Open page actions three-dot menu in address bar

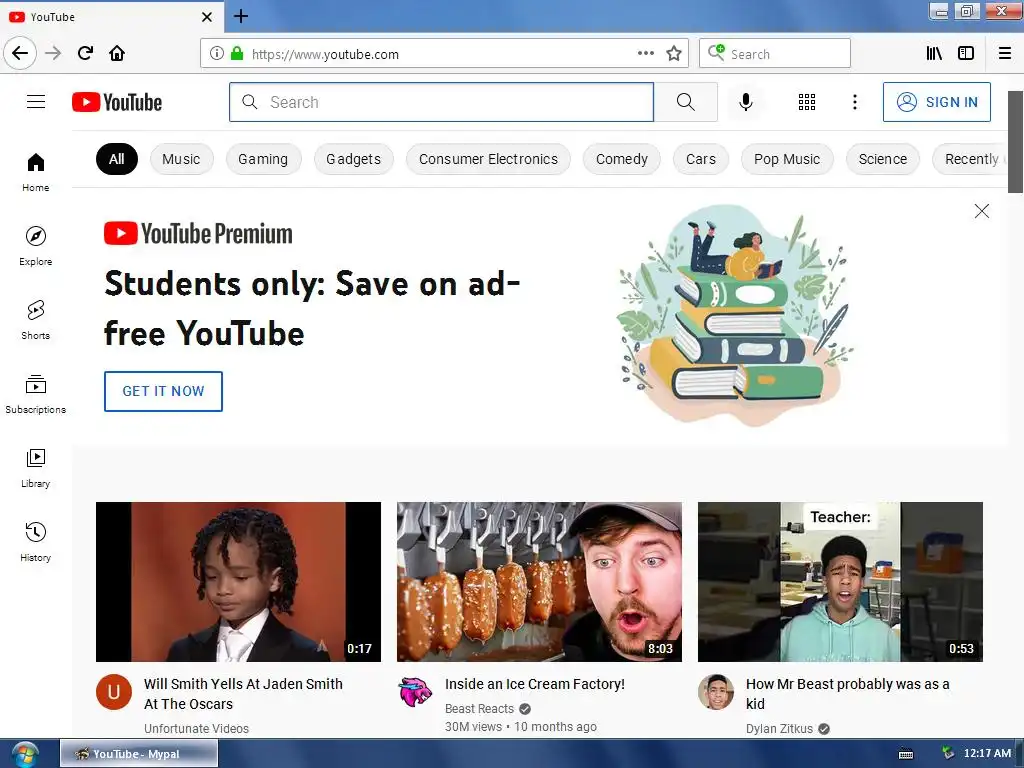tap(646, 53)
